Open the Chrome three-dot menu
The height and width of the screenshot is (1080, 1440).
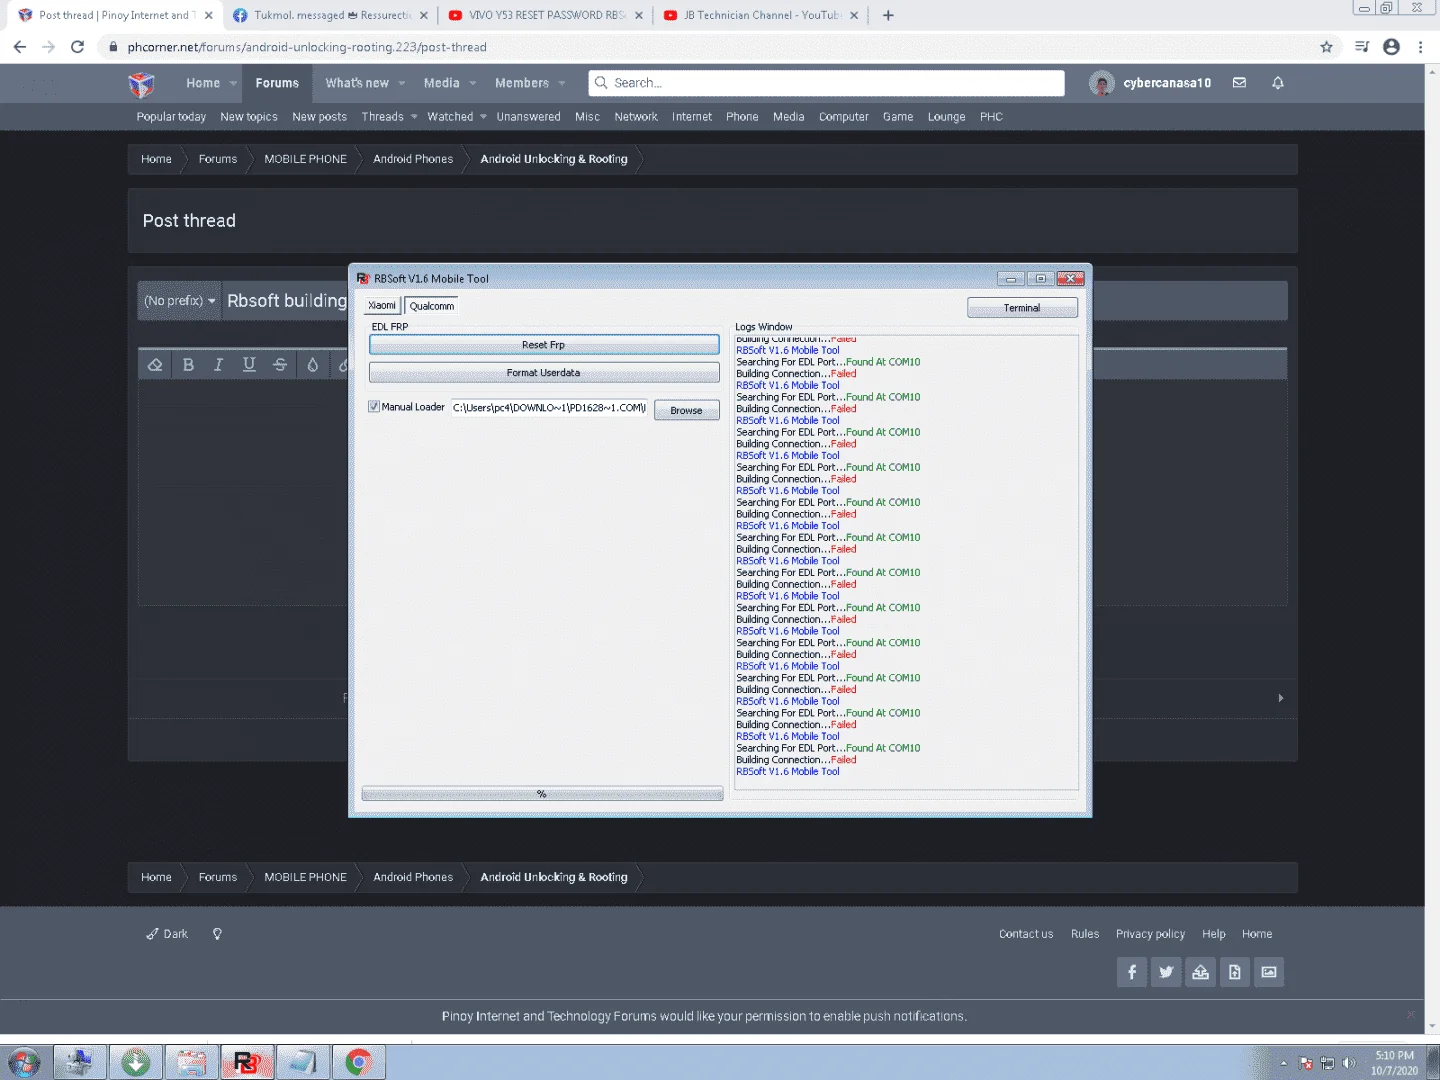coord(1420,47)
